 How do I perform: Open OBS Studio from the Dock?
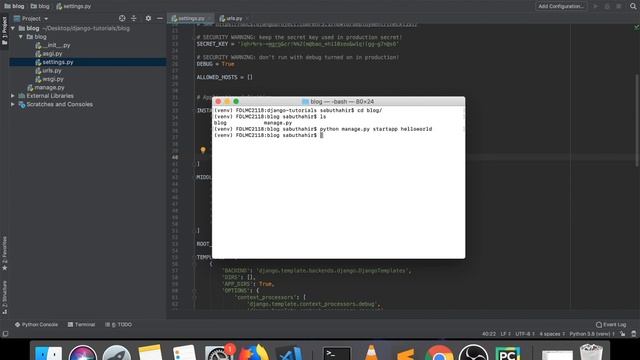pos(473,353)
